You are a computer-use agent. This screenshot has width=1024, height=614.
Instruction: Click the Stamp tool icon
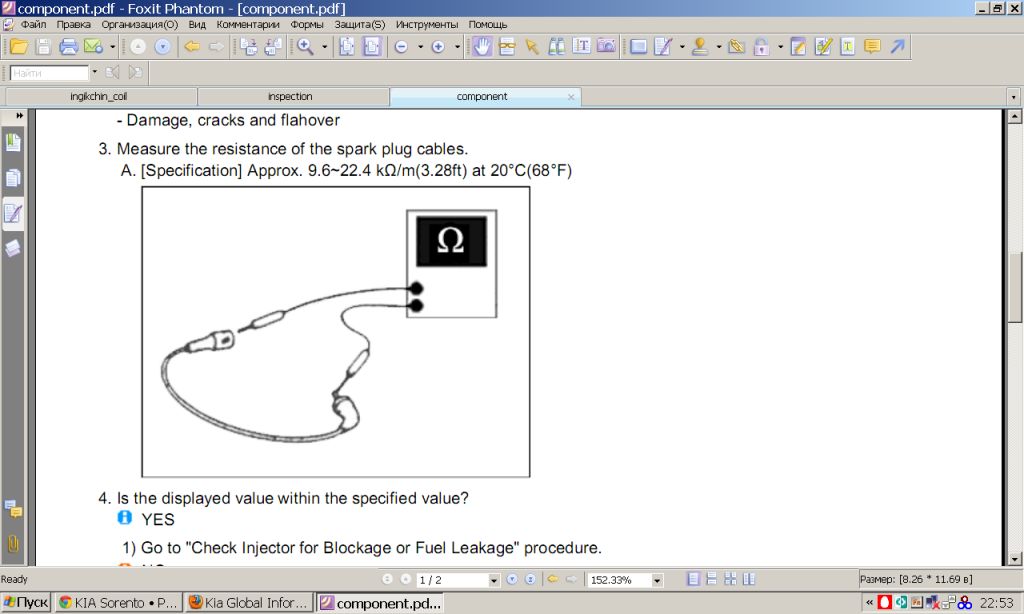point(700,46)
